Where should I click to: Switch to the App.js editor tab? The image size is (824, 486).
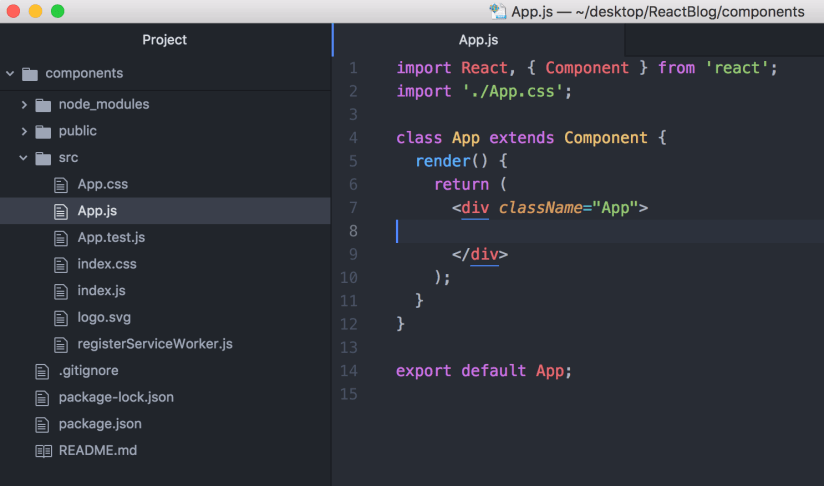[478, 40]
